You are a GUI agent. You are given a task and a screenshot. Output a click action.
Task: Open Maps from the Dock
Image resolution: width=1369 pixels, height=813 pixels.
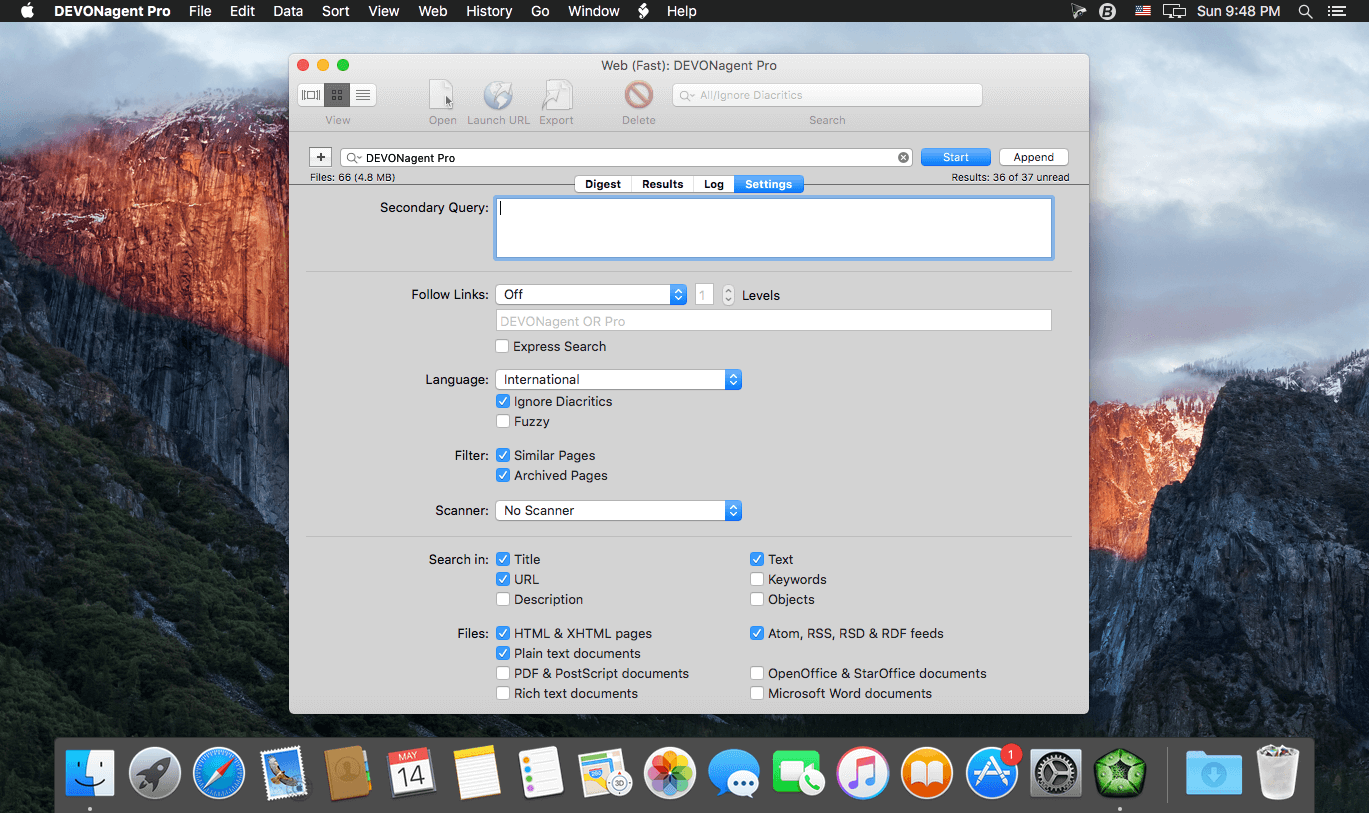click(x=605, y=773)
